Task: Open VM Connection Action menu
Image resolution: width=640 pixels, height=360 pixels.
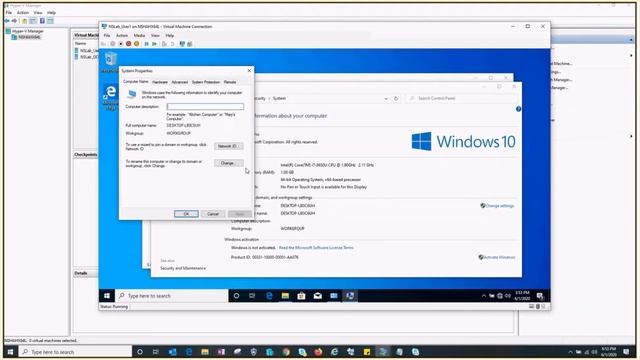Action: tap(122, 36)
